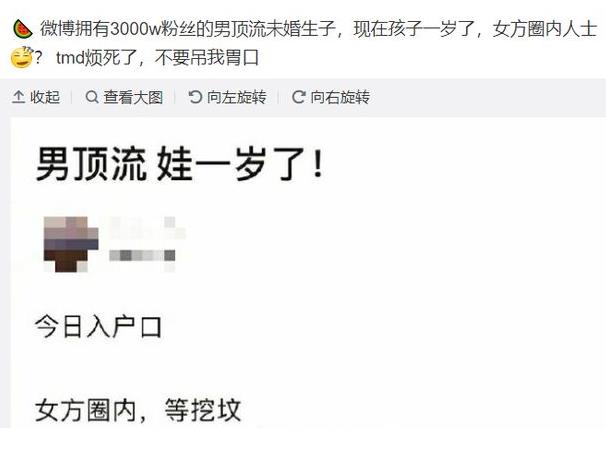Click the text 女方圈内，等挖坟
This screenshot has height=455, width=606.
(138, 410)
